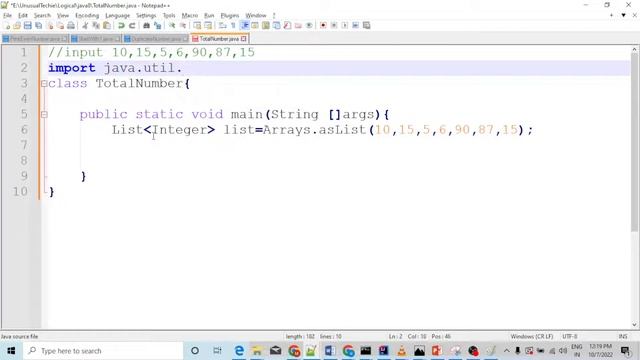Screen dimensions: 640x360
Task: Click the editor scrollbar down arrow
Action: 634,325
